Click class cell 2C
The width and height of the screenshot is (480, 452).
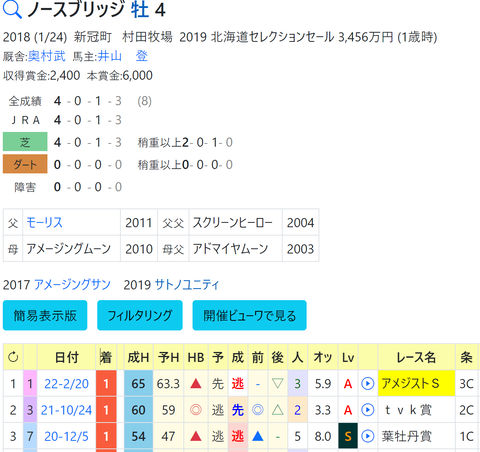click(466, 410)
